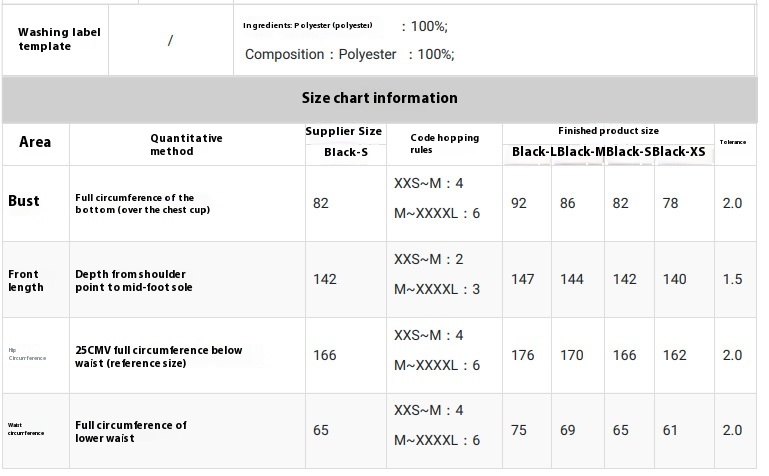Click Full circumference of lower waist text
769x476 pixels.
click(x=130, y=432)
